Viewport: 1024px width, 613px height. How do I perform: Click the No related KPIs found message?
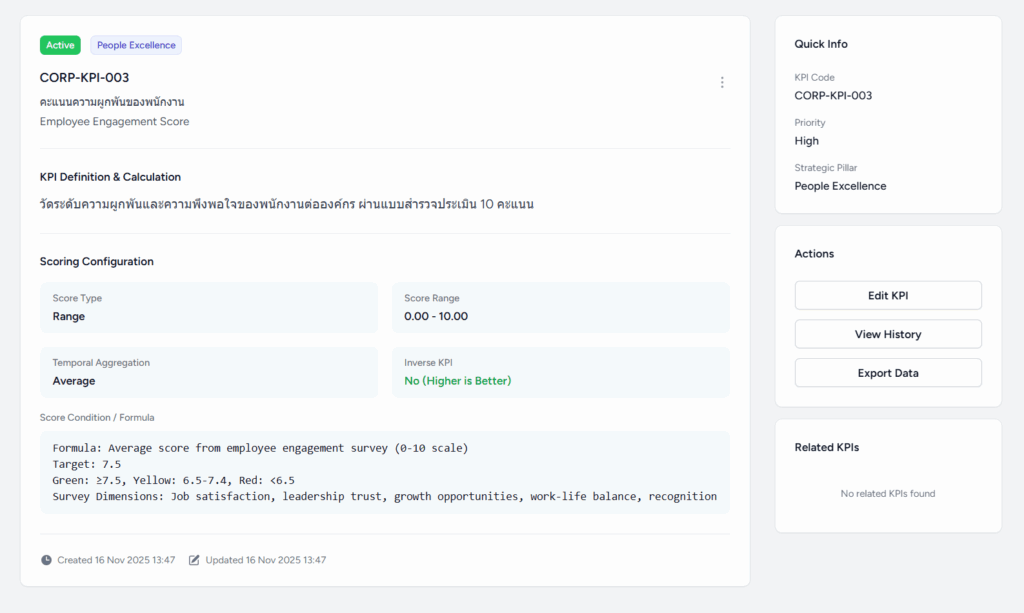[887, 494]
